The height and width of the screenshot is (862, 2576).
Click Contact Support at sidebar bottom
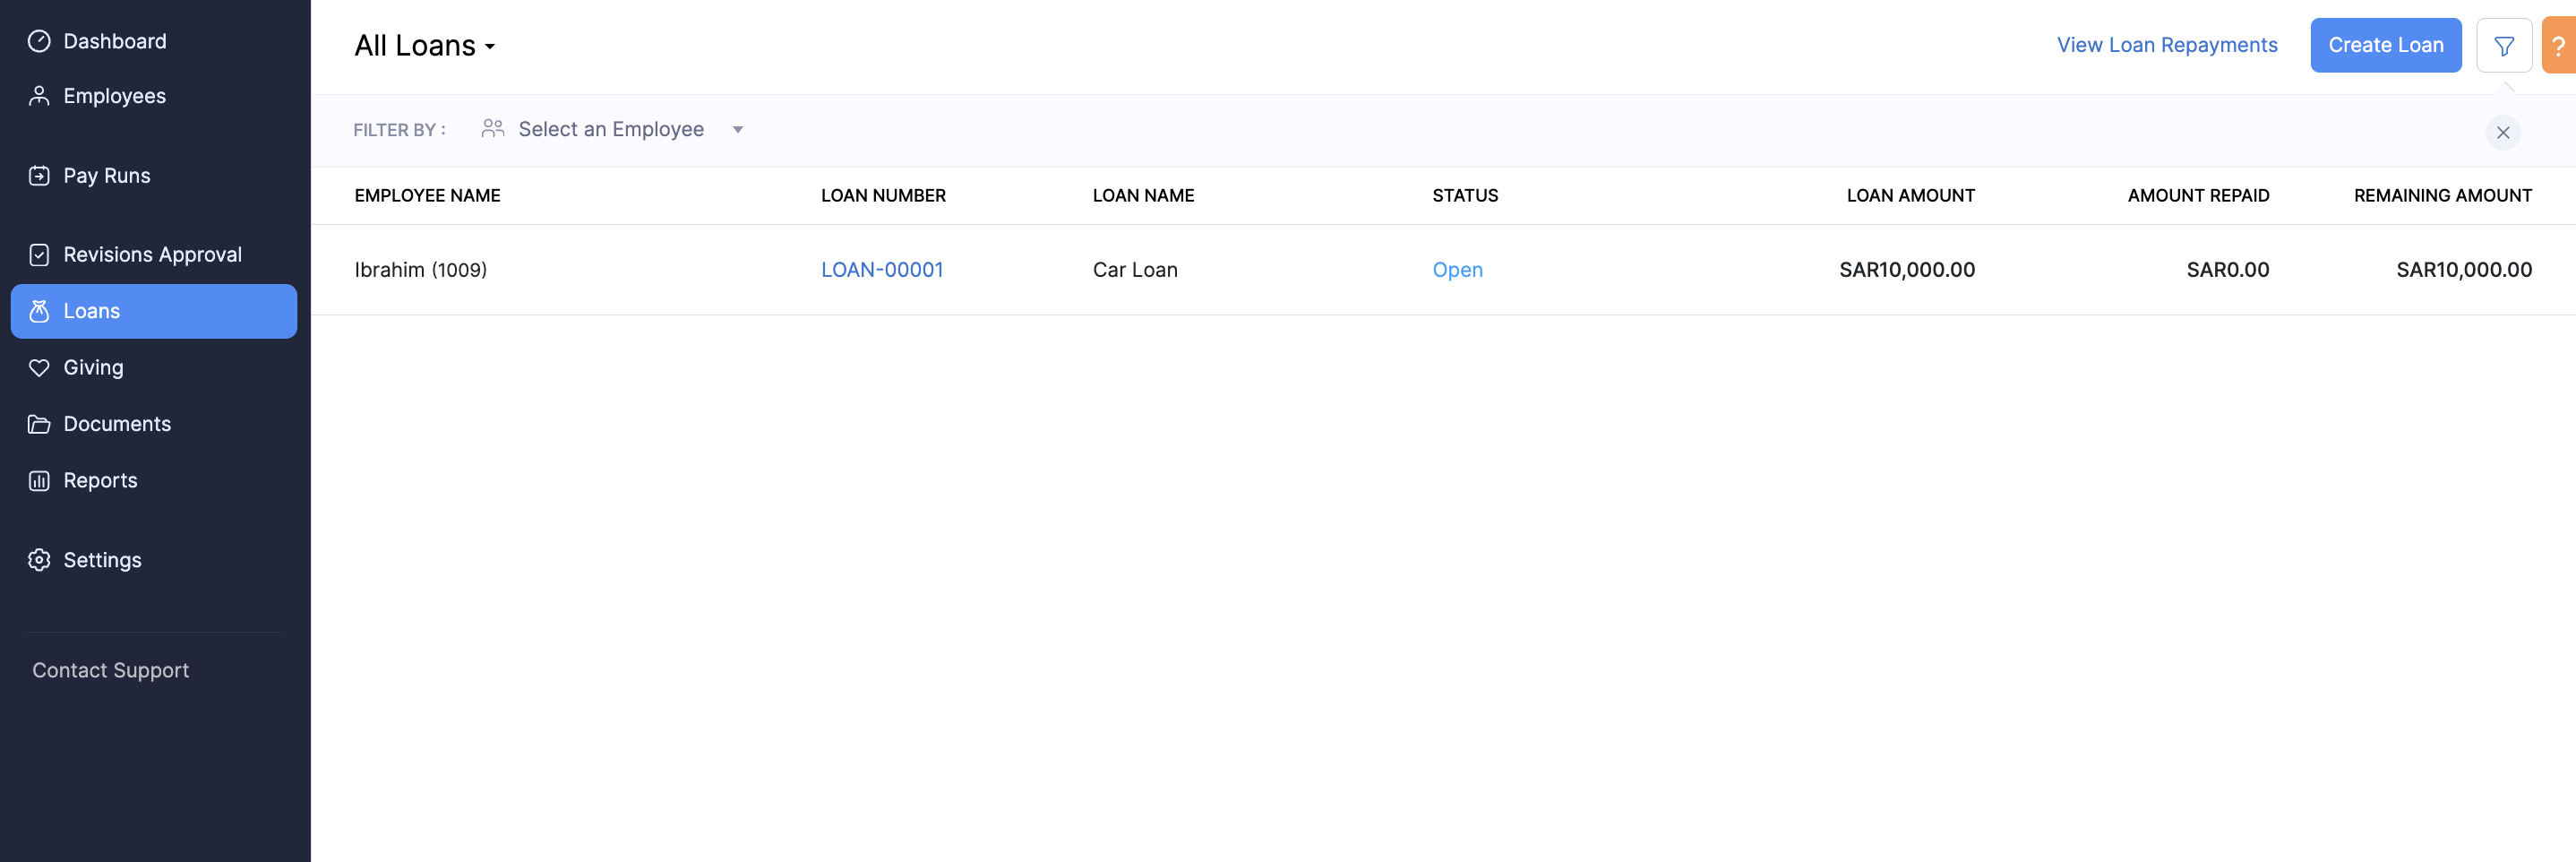click(110, 670)
